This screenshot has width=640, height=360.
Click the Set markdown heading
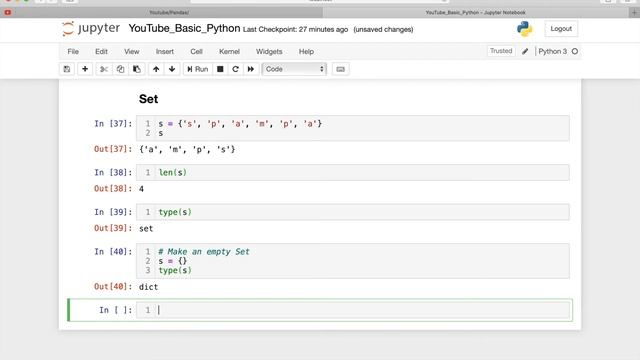(148, 99)
